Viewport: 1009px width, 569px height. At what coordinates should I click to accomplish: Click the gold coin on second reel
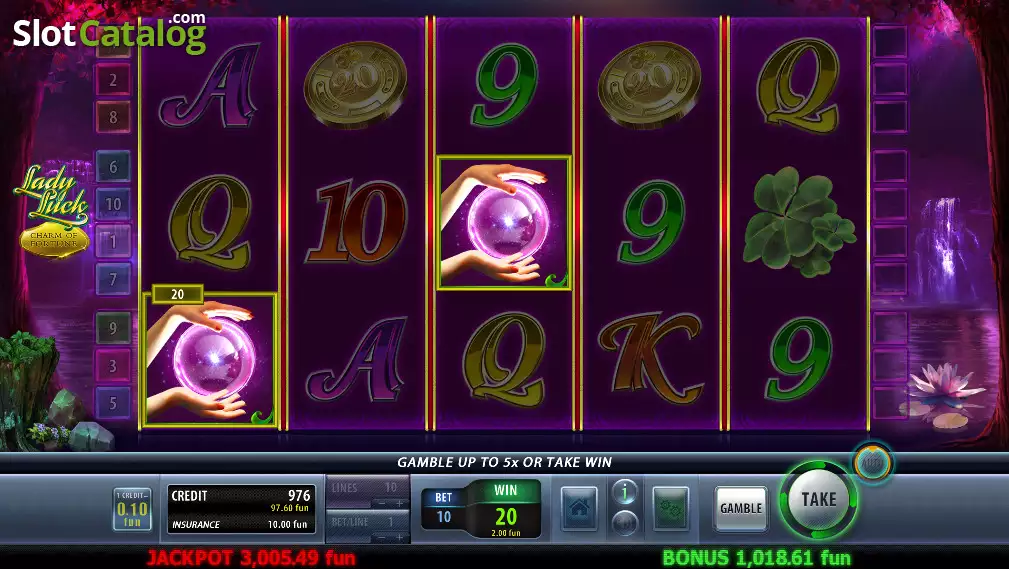[x=356, y=84]
